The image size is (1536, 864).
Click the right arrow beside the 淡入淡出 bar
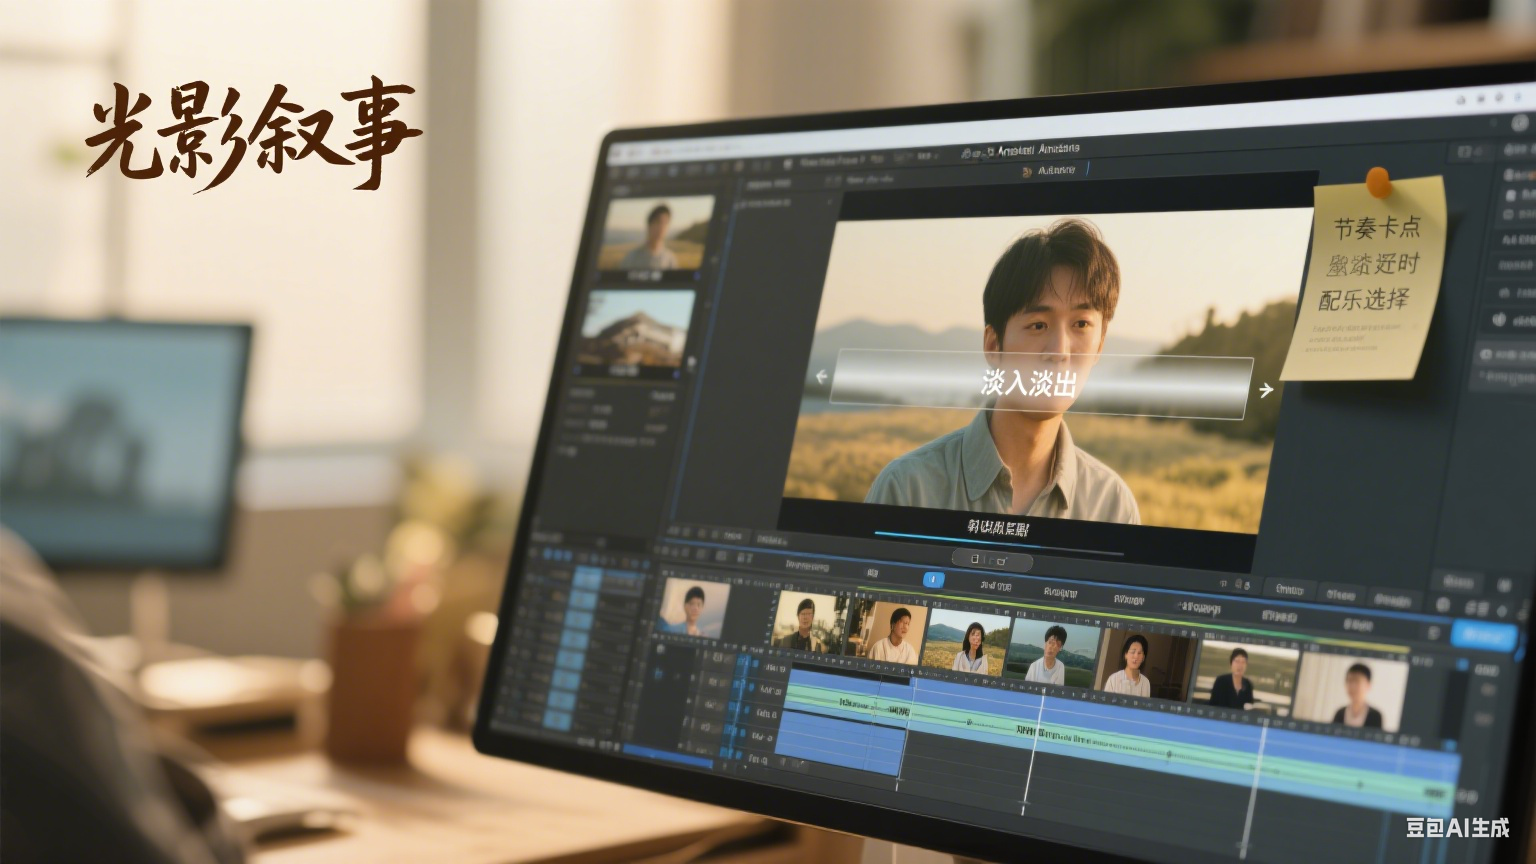[x=1266, y=390]
